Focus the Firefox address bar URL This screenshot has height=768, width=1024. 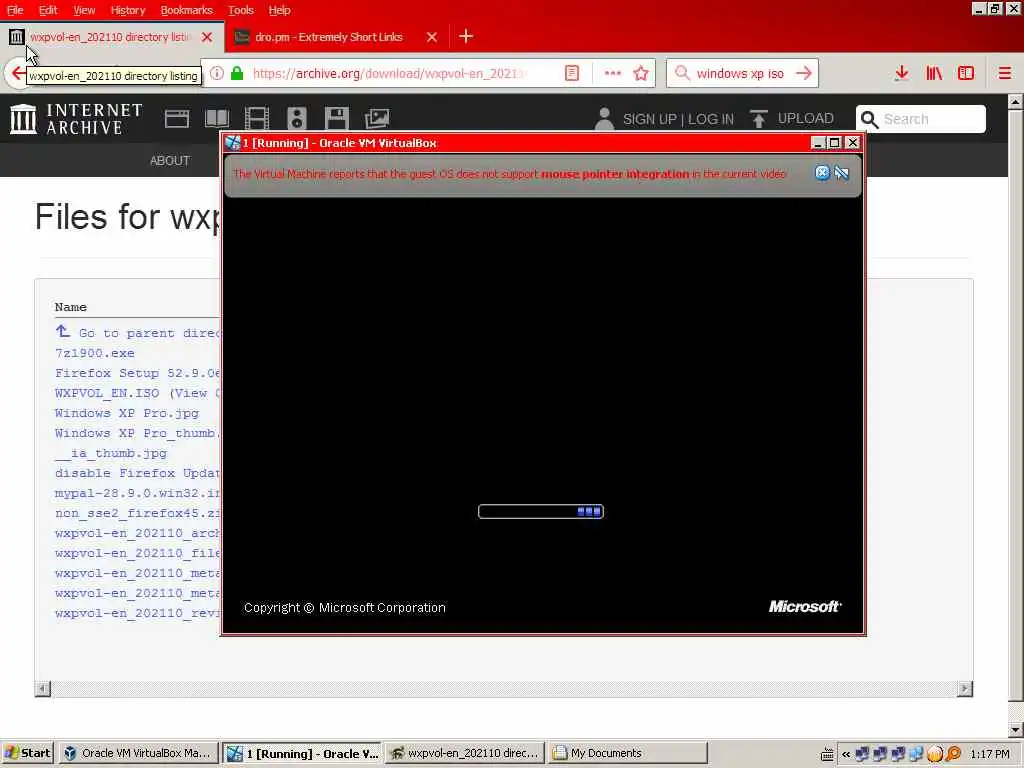pyautogui.click(x=390, y=73)
